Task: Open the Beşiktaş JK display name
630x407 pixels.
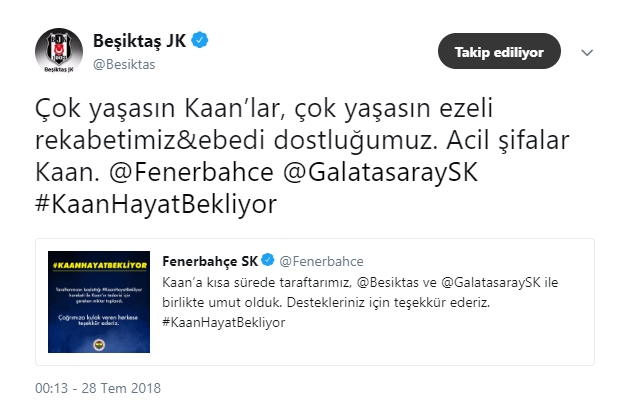Action: click(x=139, y=41)
